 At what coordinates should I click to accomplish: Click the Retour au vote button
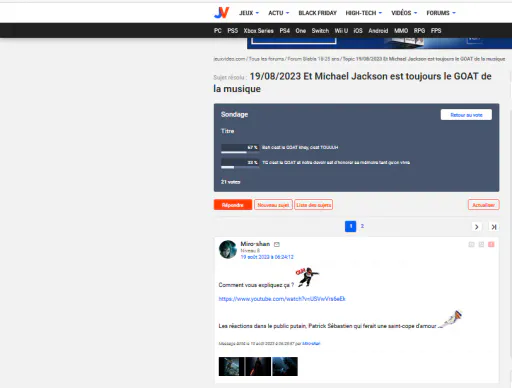click(466, 115)
